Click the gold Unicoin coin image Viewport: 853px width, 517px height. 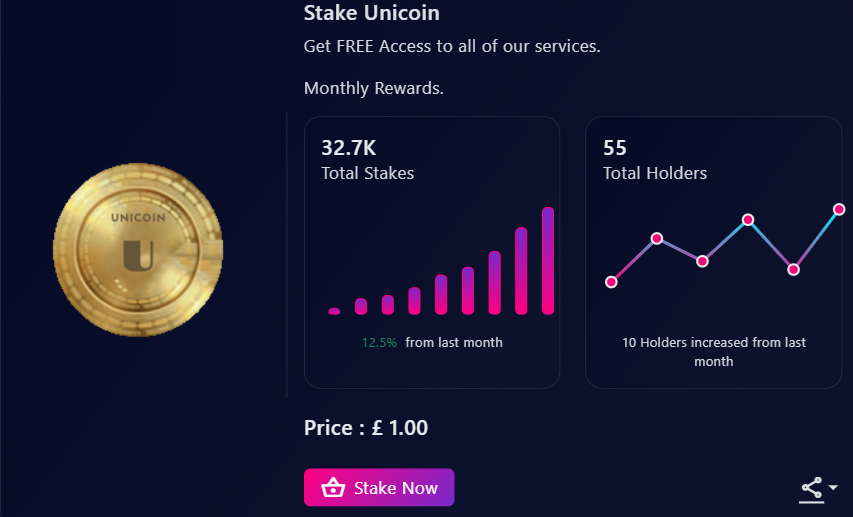pyautogui.click(x=138, y=251)
